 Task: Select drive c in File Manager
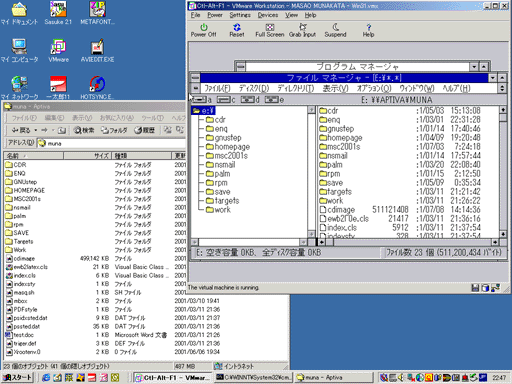click(226, 100)
